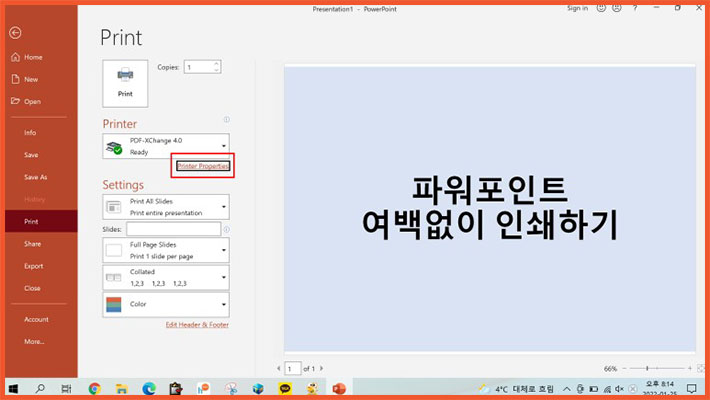
Task: Click the info icon beside Slides field
Action: tap(226, 230)
